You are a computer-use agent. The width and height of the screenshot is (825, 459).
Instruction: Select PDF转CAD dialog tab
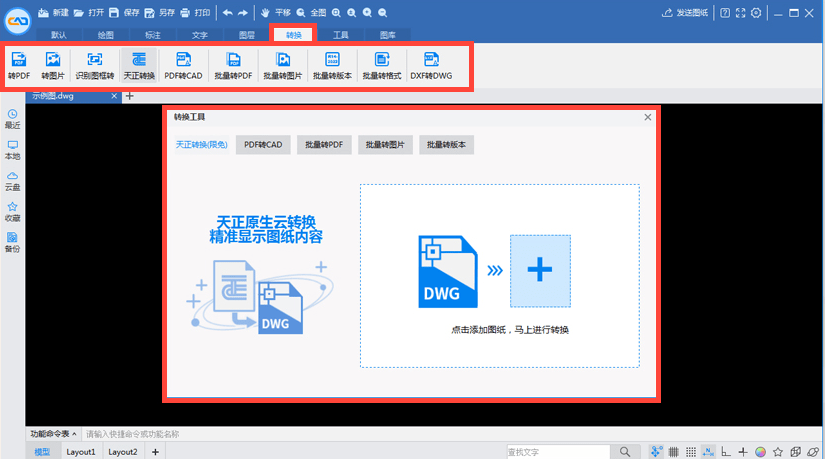(x=263, y=145)
